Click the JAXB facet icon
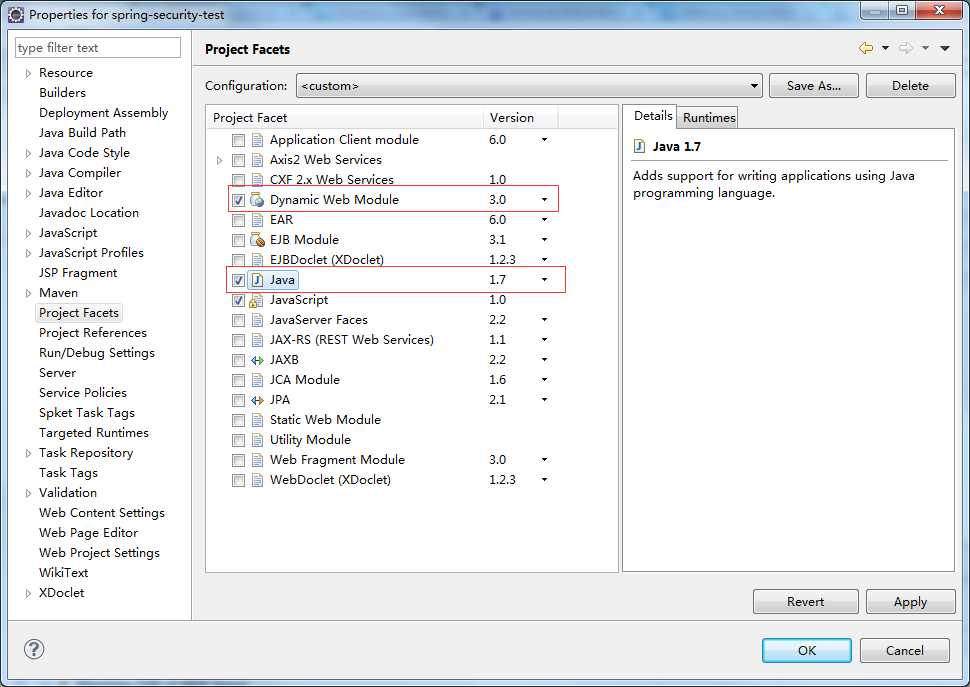This screenshot has height=687, width=970. click(x=257, y=360)
